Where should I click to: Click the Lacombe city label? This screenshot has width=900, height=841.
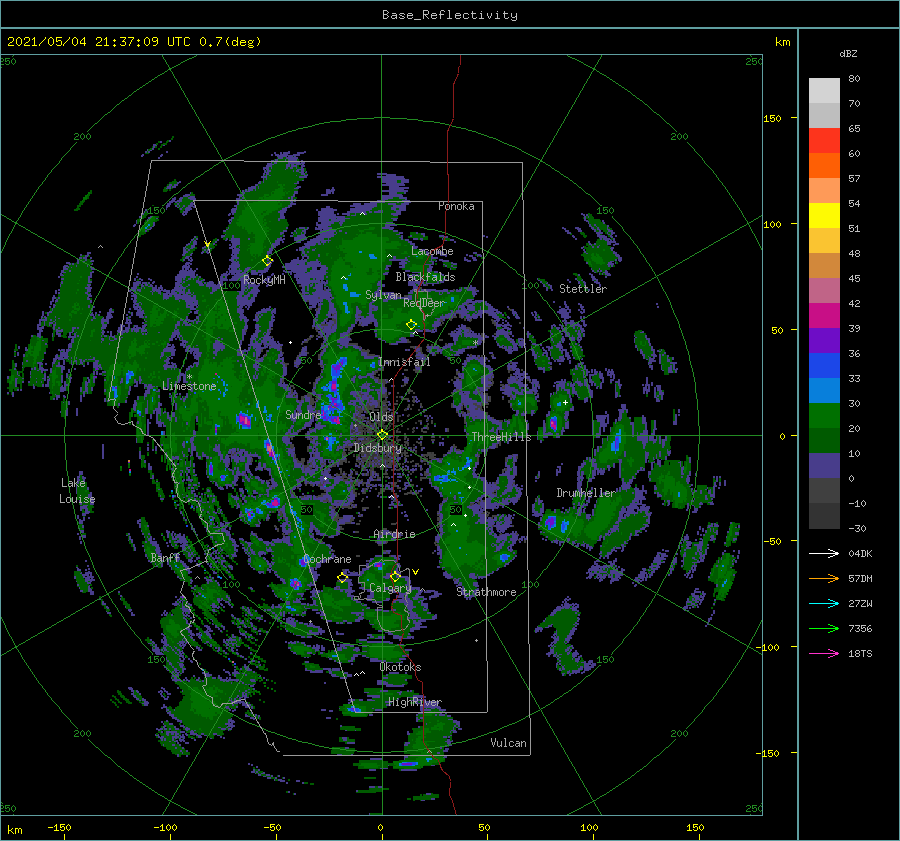pyautogui.click(x=432, y=251)
